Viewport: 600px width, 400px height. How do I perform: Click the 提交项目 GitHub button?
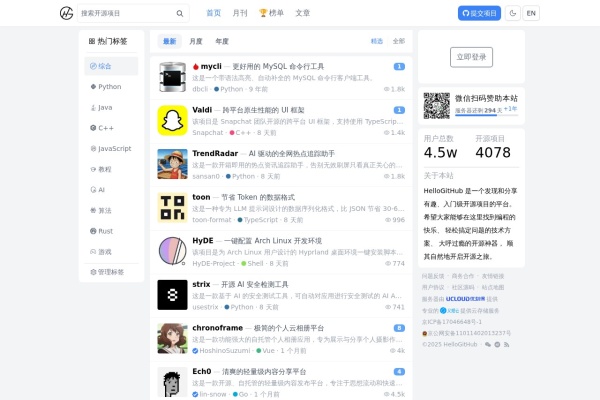[479, 13]
